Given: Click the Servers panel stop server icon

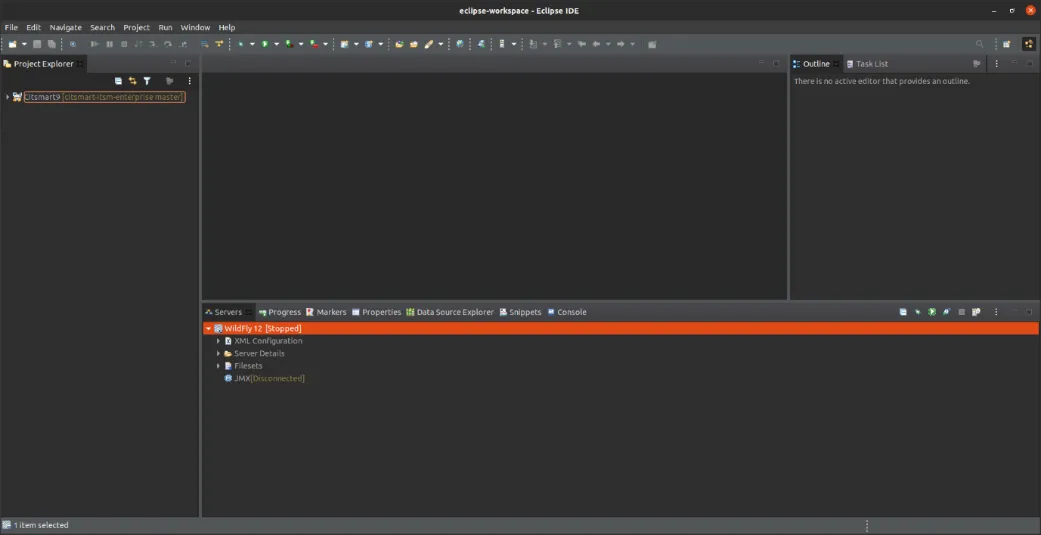Looking at the screenshot, I should tap(961, 312).
